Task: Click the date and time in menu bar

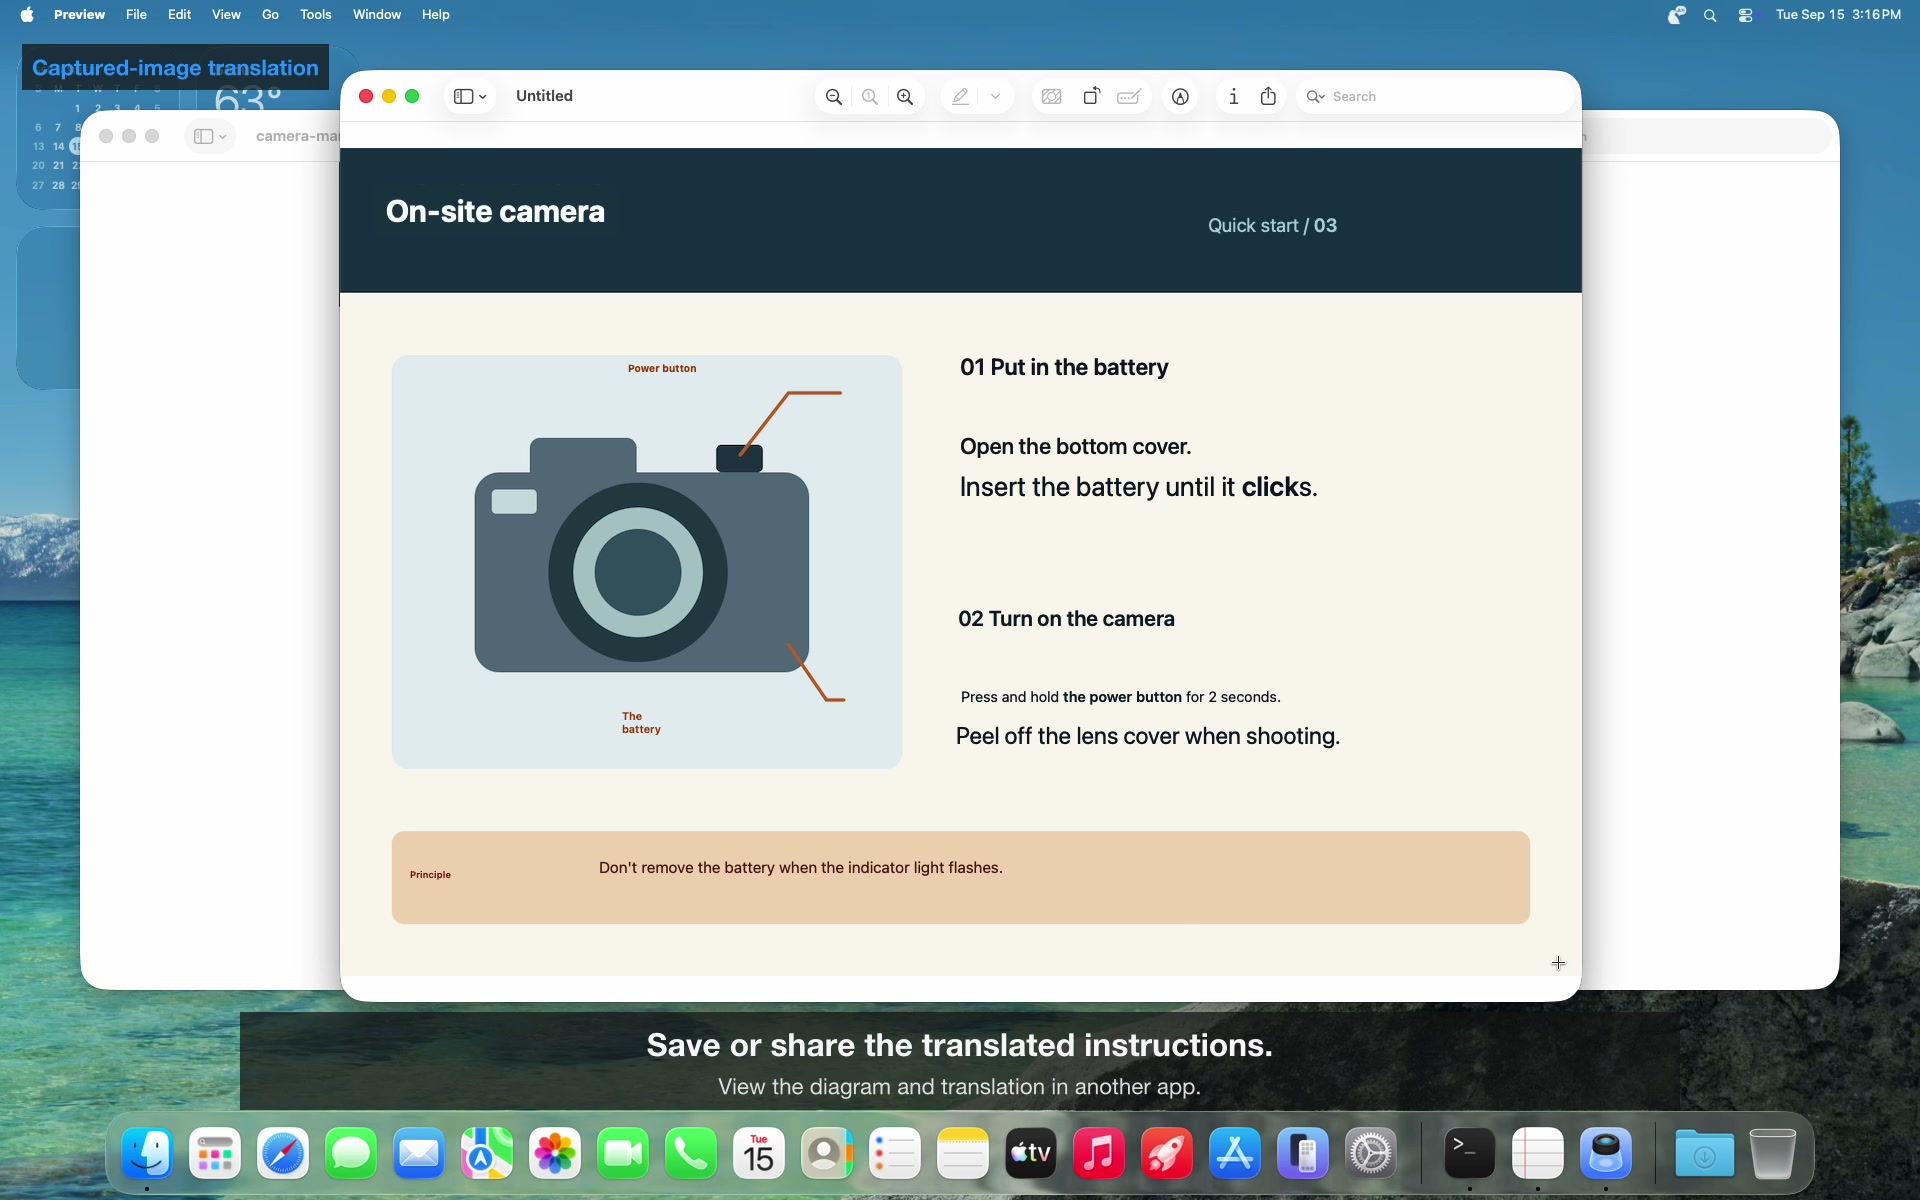Action: pos(1838,15)
